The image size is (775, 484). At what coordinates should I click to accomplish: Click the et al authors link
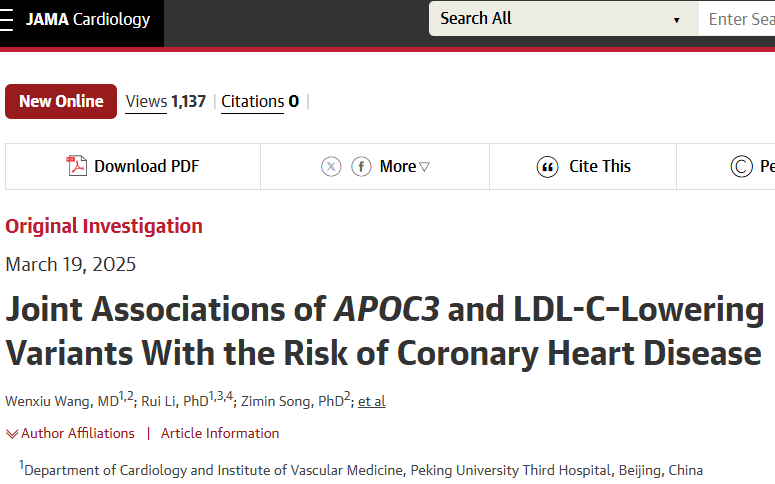tap(372, 401)
